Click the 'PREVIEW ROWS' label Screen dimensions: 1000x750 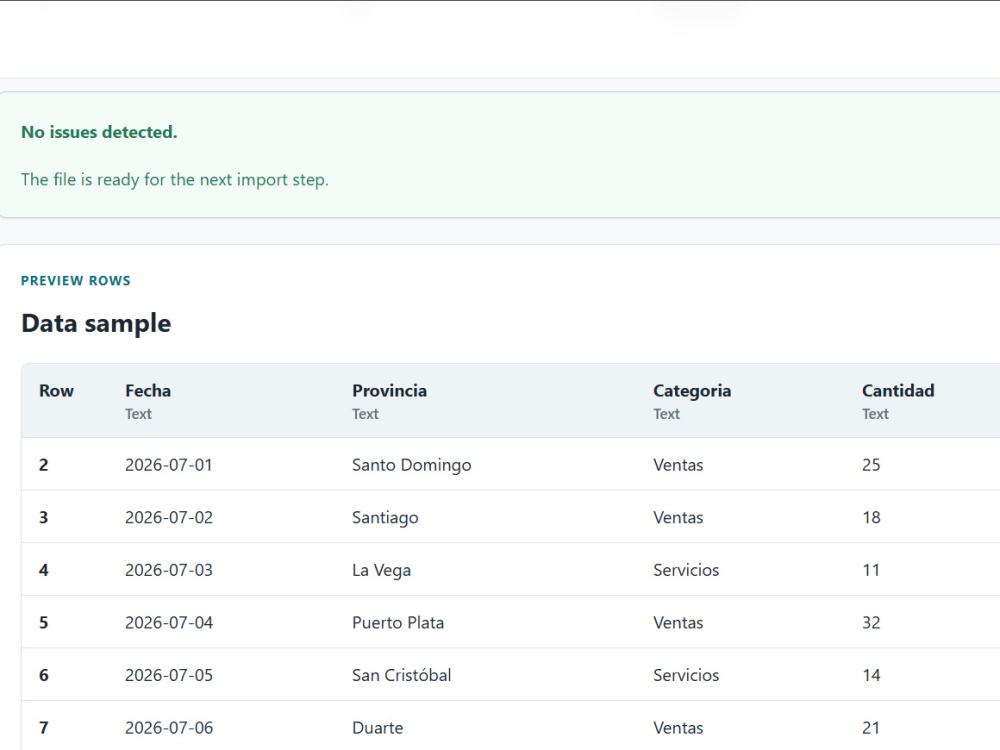coord(75,281)
